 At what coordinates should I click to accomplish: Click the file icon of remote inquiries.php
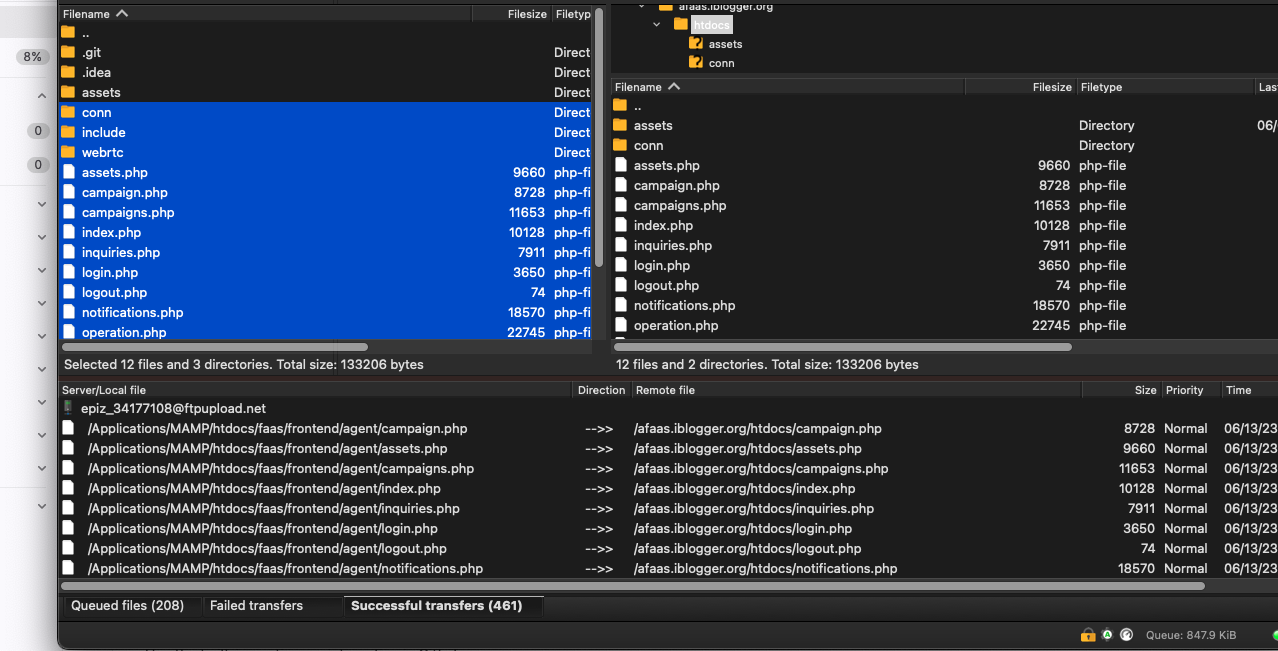tap(621, 245)
